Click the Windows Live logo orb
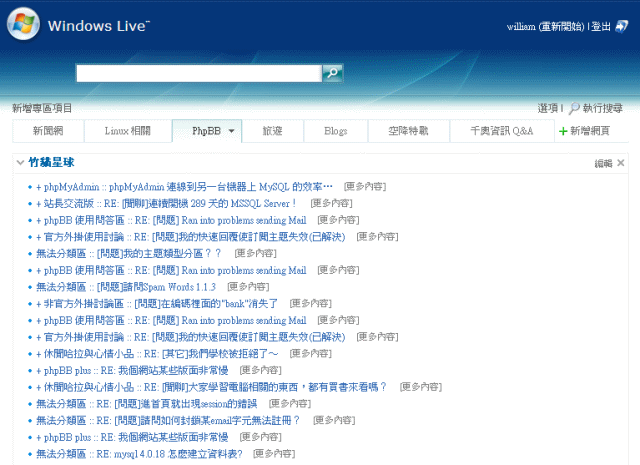 pyautogui.click(x=23, y=24)
